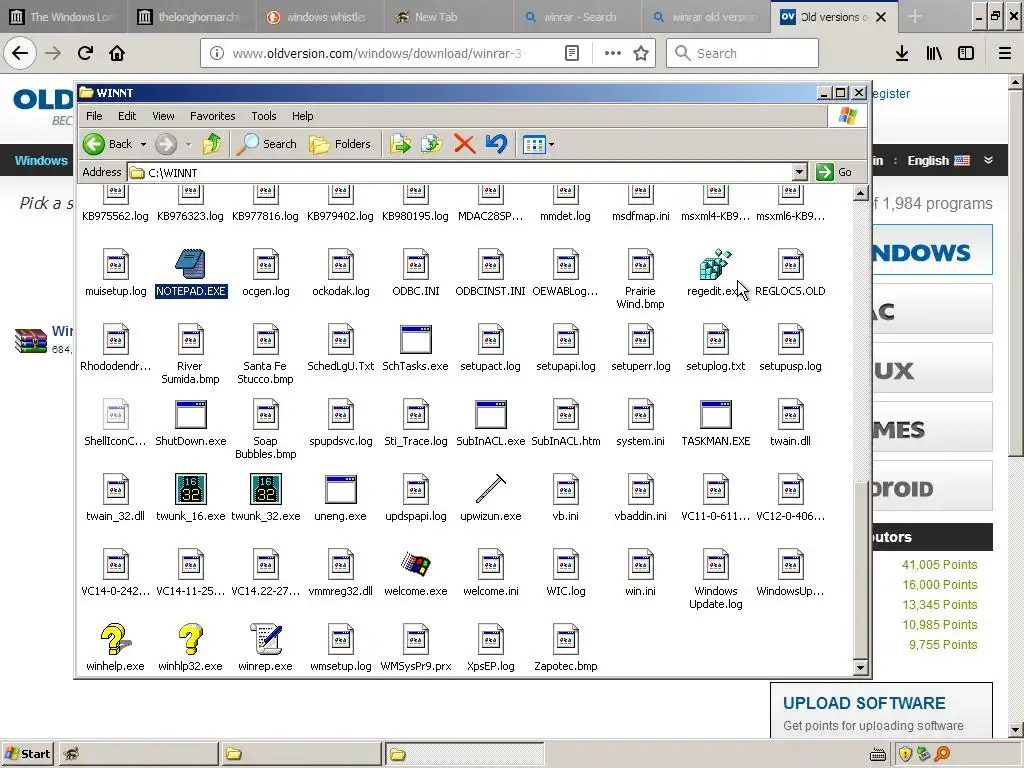Select the system.ini file icon

(641, 414)
